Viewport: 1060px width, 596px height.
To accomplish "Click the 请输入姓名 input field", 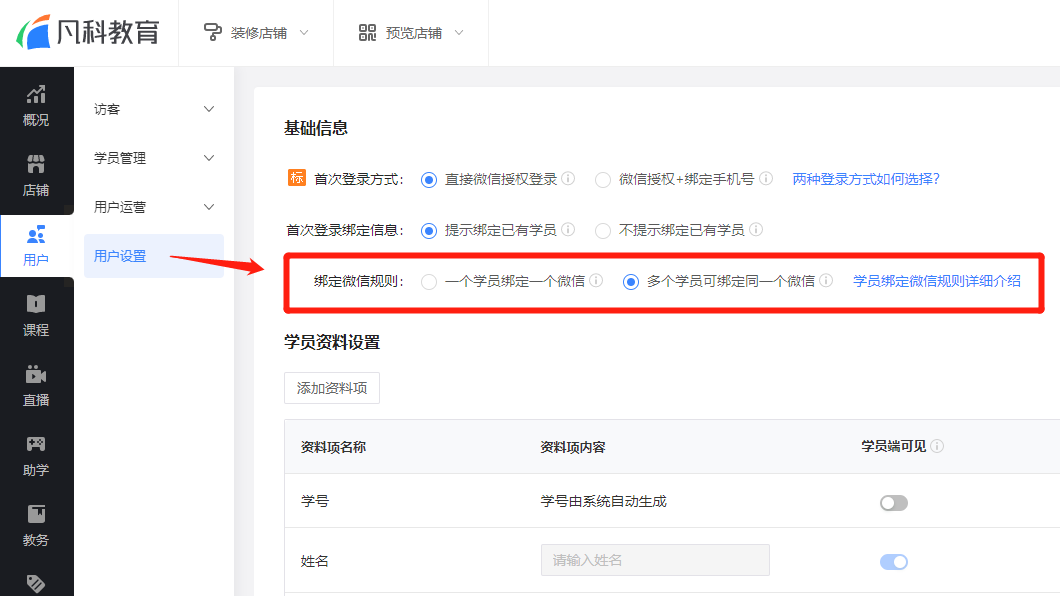I will point(655,560).
